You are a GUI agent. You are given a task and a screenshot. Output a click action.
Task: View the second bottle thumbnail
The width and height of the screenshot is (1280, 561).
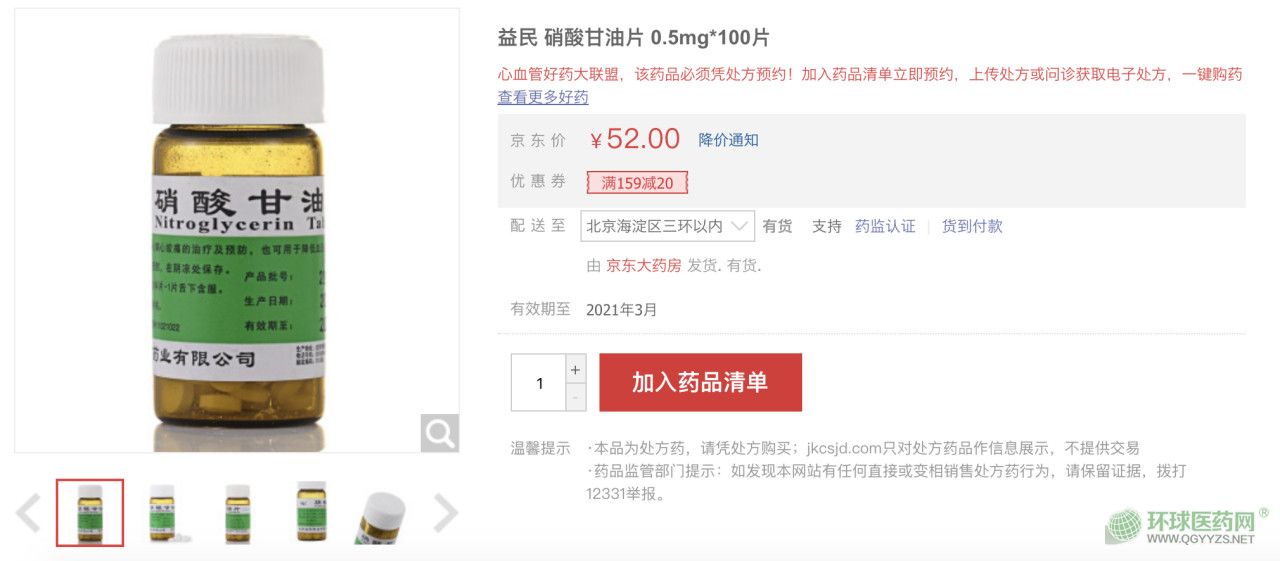pyautogui.click(x=162, y=513)
